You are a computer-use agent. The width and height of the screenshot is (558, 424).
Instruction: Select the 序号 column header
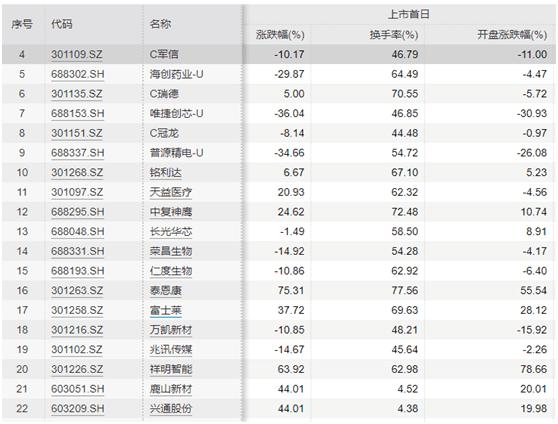point(22,24)
